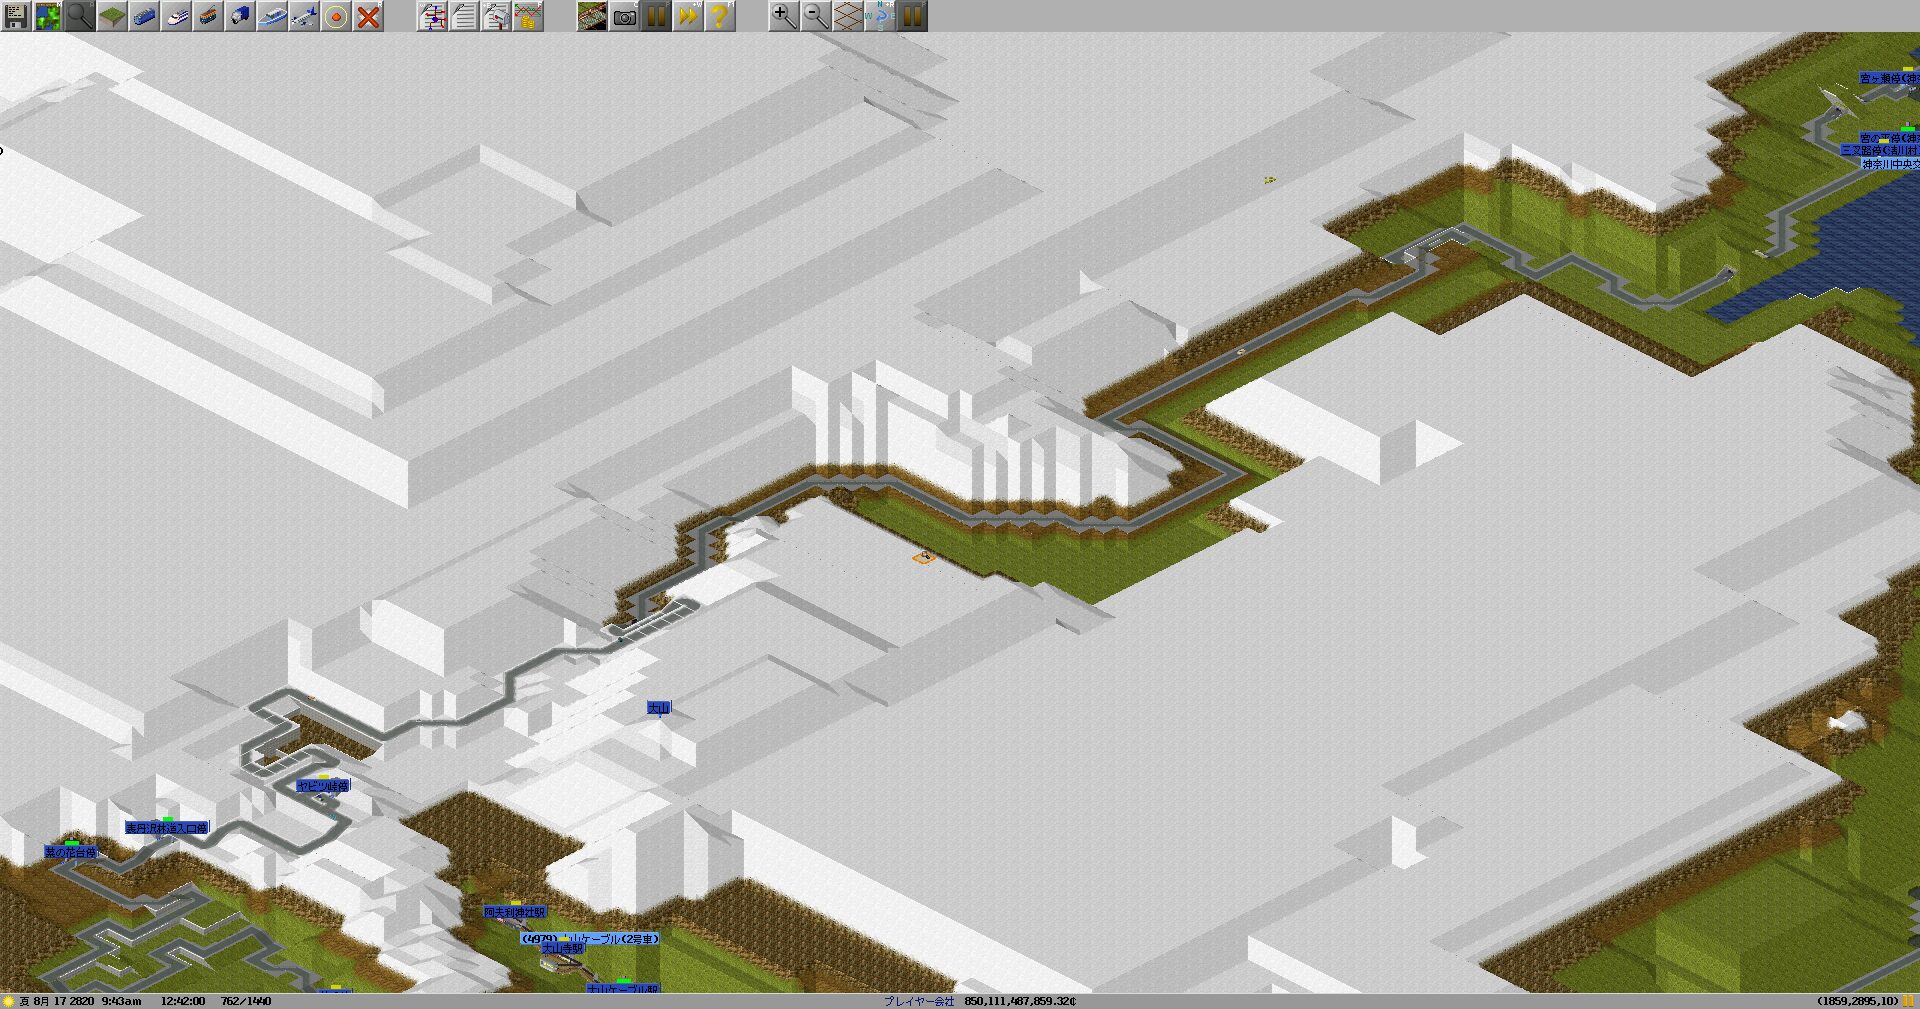Rotate the map with the compass icon
The width and height of the screenshot is (1920, 1009).
coord(880,16)
